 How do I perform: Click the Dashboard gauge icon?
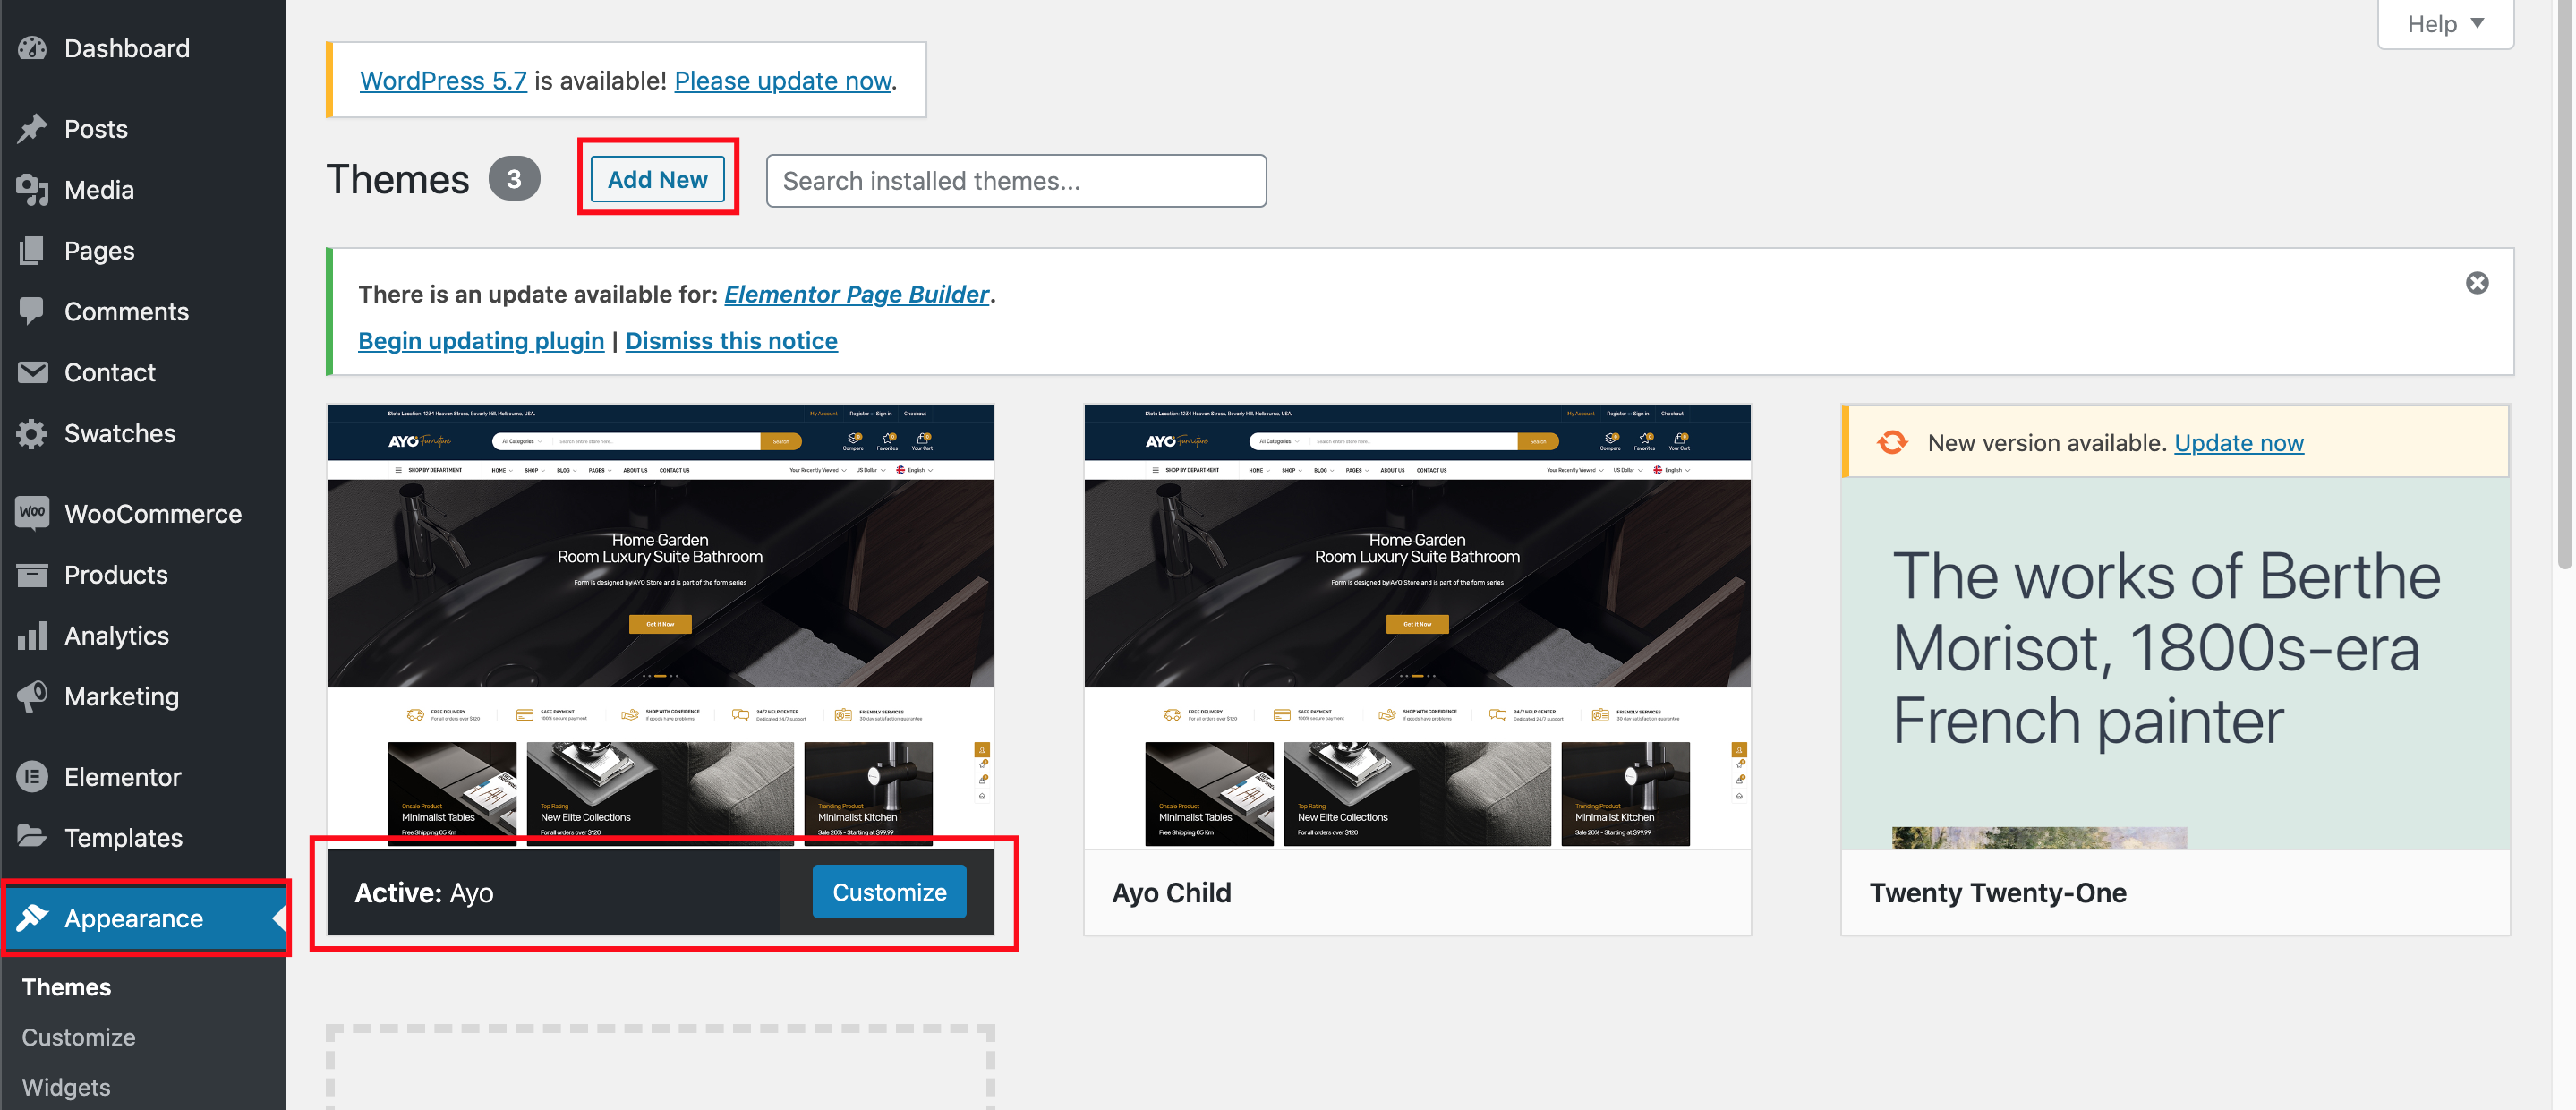pyautogui.click(x=32, y=48)
